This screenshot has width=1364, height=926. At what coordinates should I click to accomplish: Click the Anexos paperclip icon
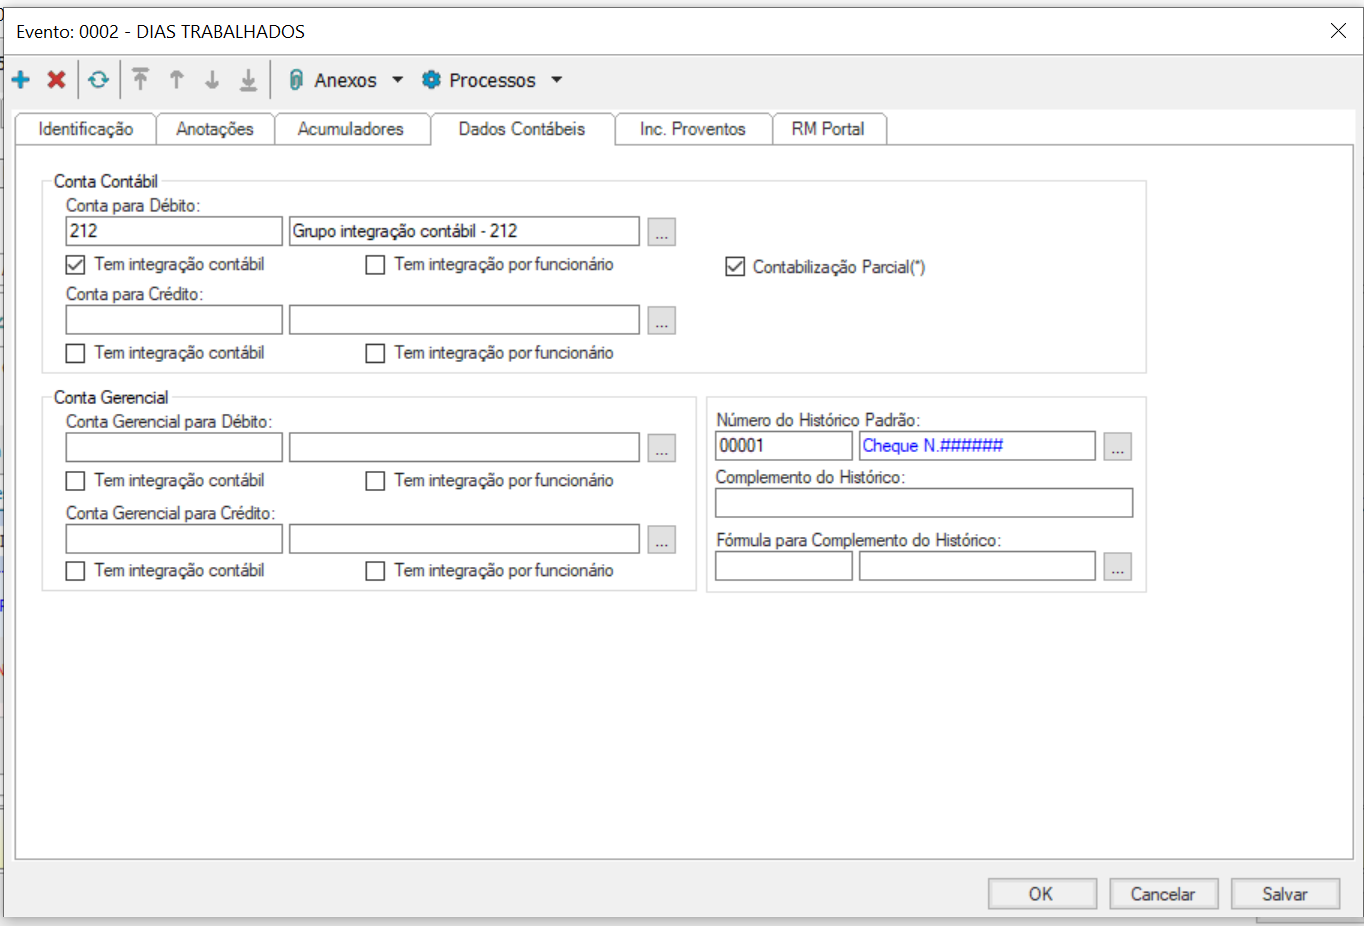coord(296,80)
